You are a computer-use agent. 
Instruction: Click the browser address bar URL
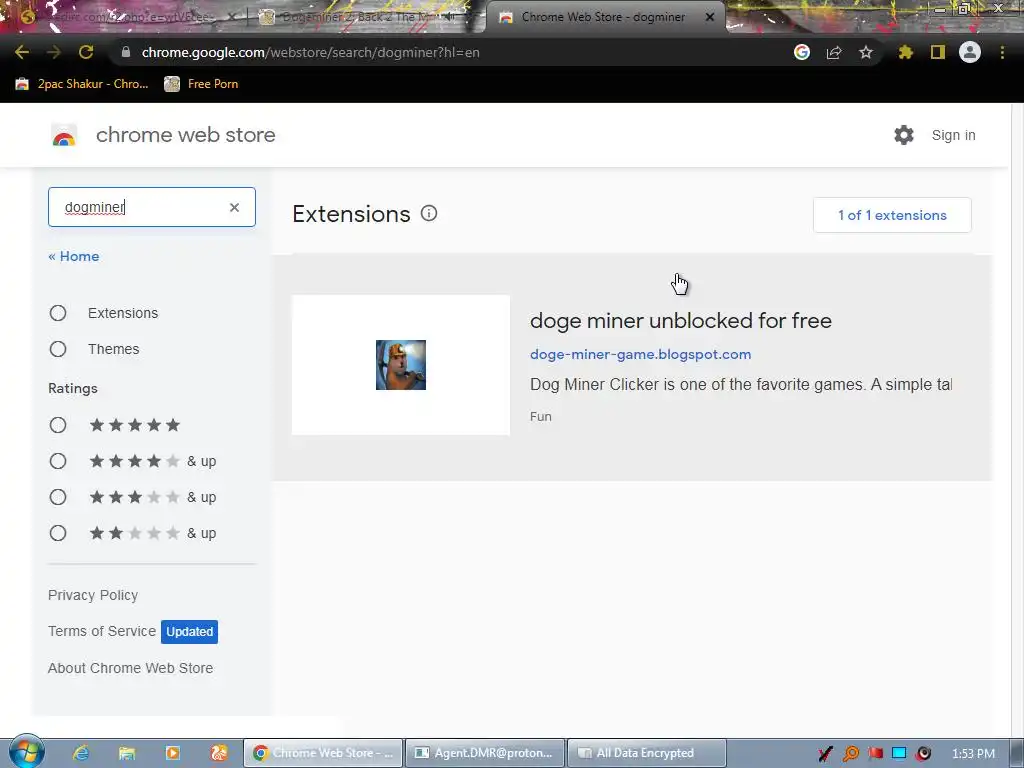(x=311, y=52)
